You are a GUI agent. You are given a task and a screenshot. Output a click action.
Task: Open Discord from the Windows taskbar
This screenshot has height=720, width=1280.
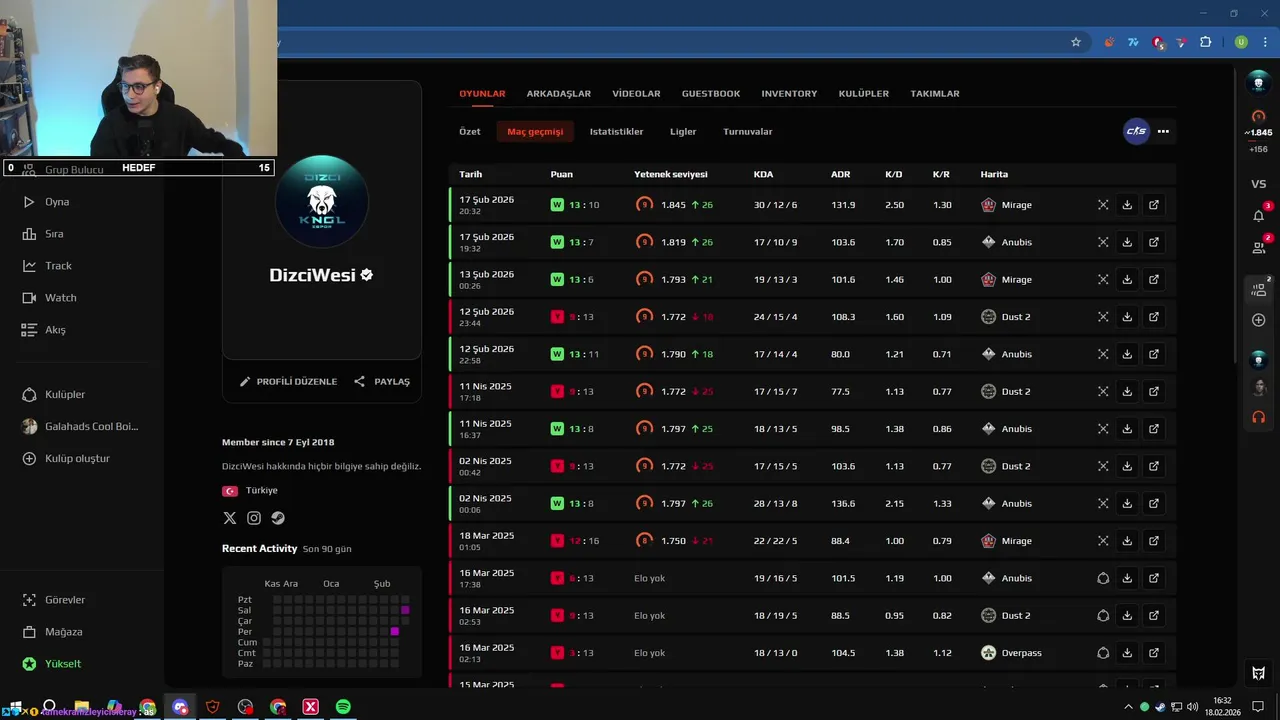[x=180, y=707]
